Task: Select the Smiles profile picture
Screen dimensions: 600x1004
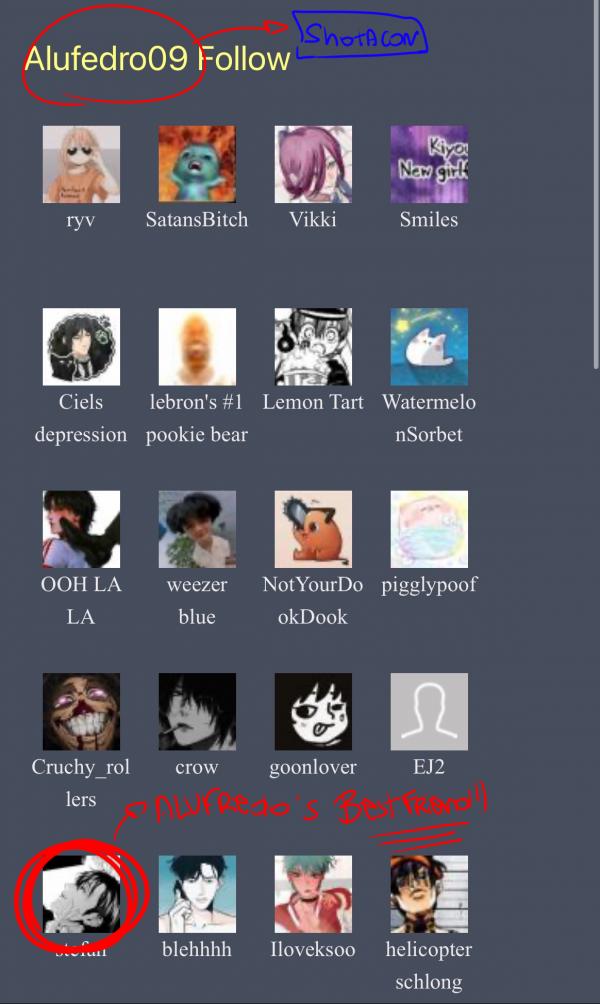Action: click(x=429, y=165)
